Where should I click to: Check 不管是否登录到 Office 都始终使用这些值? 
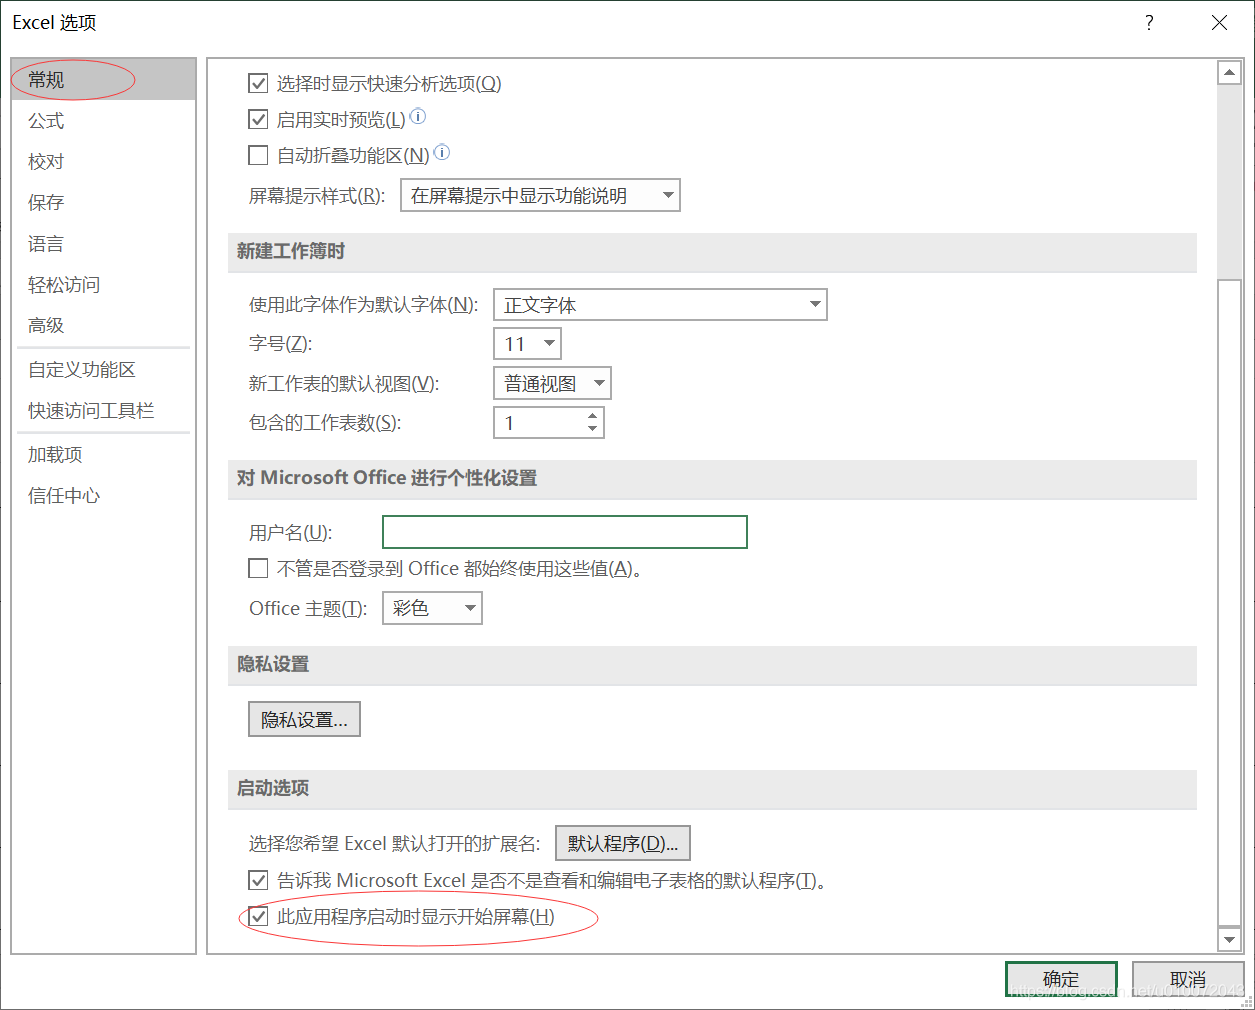coord(258,568)
